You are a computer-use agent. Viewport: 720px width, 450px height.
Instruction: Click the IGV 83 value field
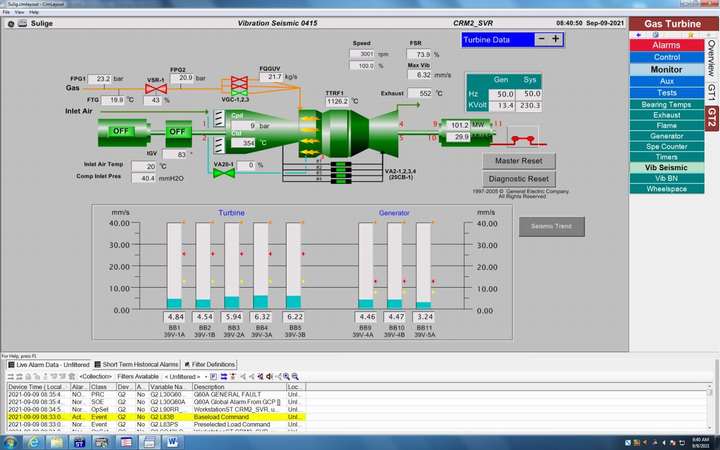click(175, 155)
